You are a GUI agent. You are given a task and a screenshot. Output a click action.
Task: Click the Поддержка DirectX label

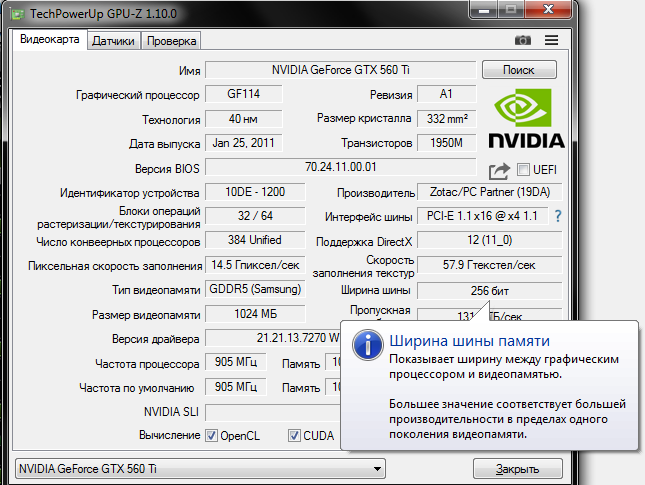tap(364, 241)
